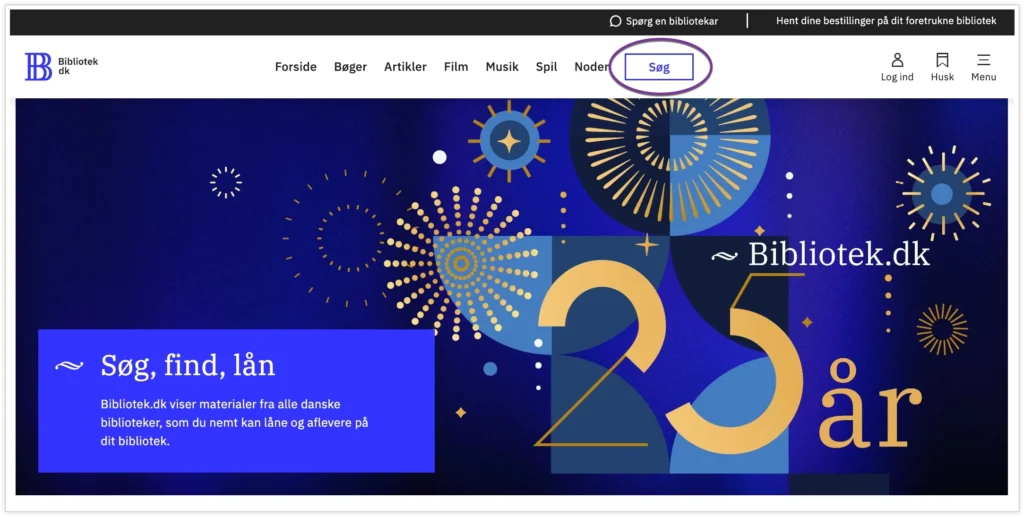Screen dimensions: 1024x517
Task: Select the Musik menu item
Action: pos(502,67)
